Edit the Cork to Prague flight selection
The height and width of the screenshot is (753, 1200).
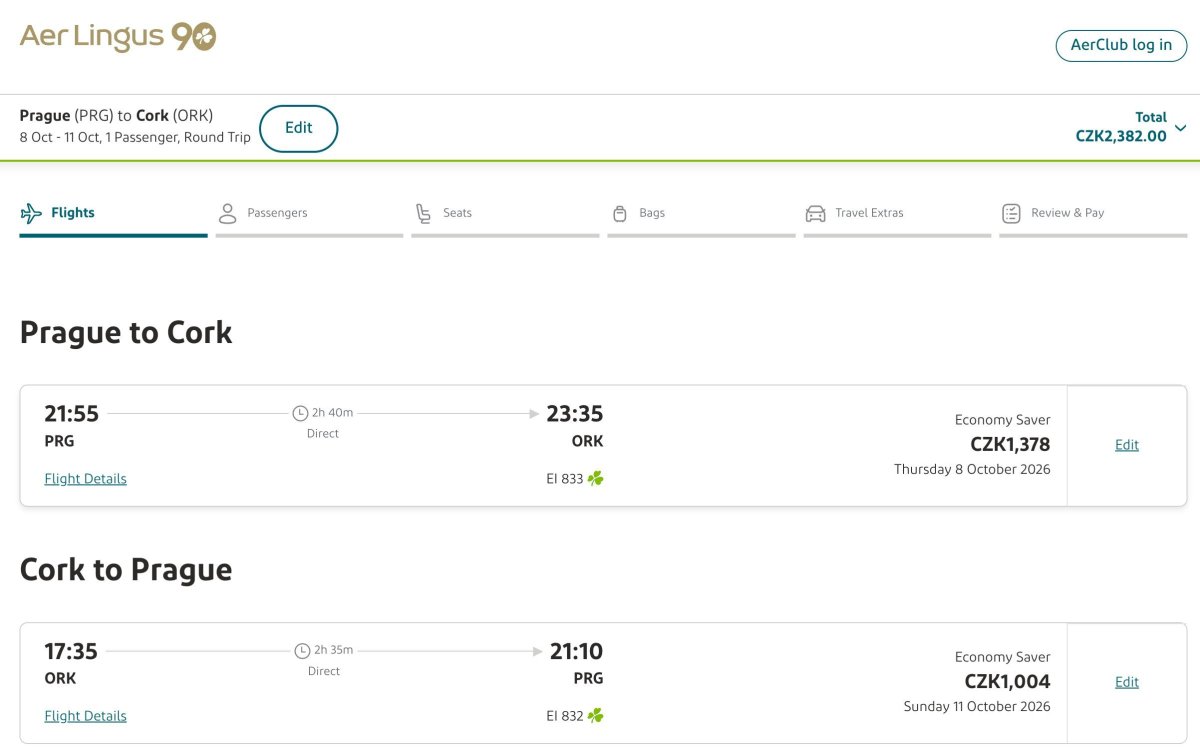point(1127,682)
